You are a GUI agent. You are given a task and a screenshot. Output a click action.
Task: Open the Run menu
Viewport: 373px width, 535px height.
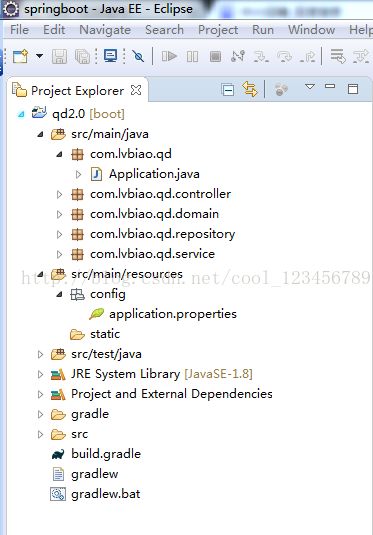(263, 30)
